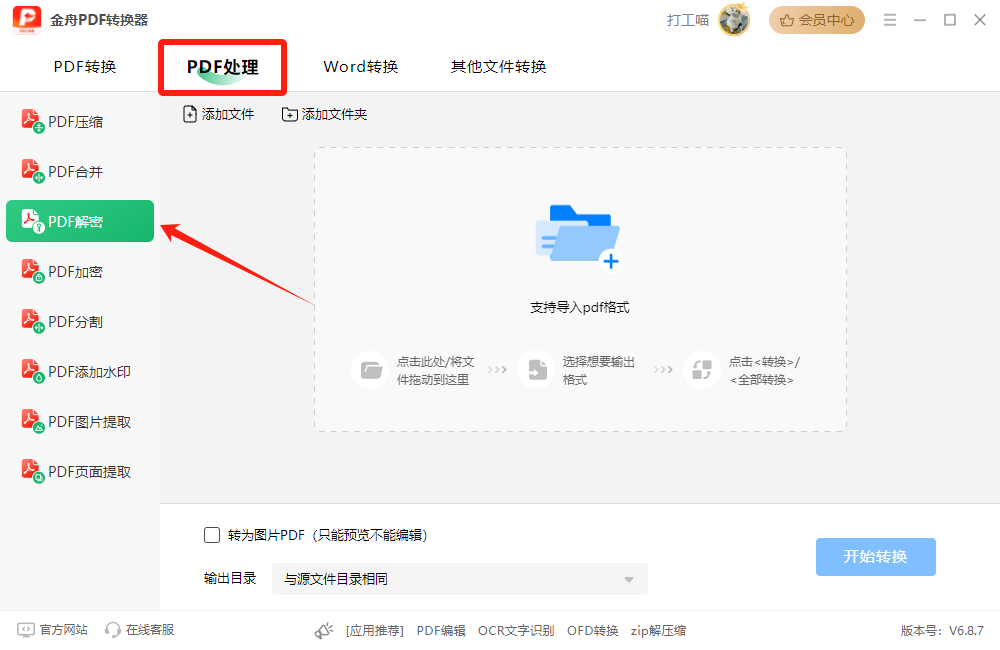Enable 转为图片PDF checkbox
The width and height of the screenshot is (1000, 650).
(x=212, y=535)
